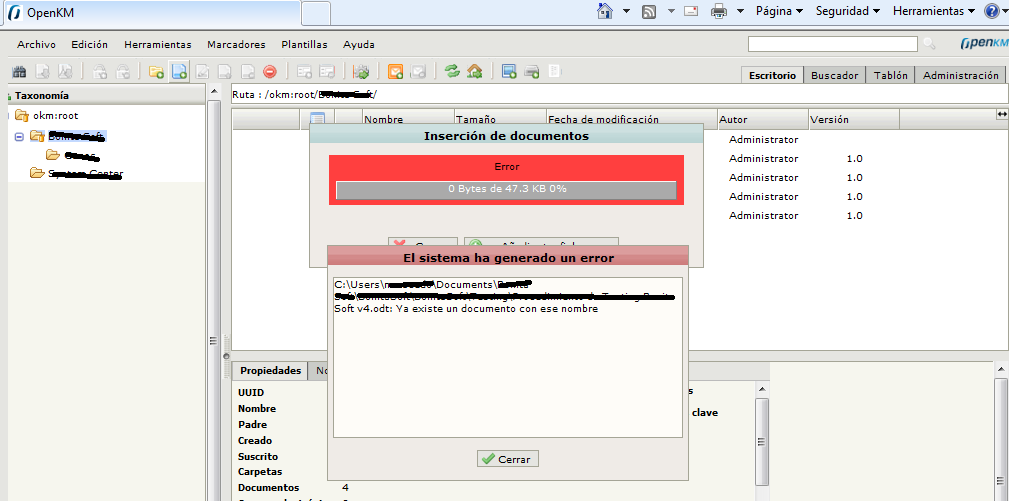Click the Suscrito property label
The image size is (1009, 501).
point(258,456)
